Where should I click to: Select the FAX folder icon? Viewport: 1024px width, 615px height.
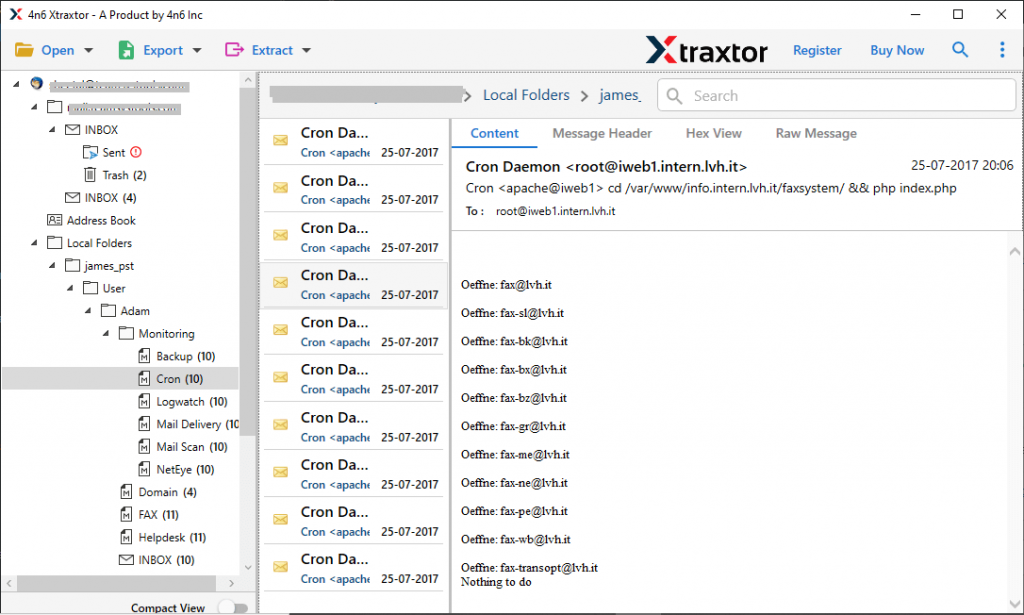pyautogui.click(x=126, y=514)
